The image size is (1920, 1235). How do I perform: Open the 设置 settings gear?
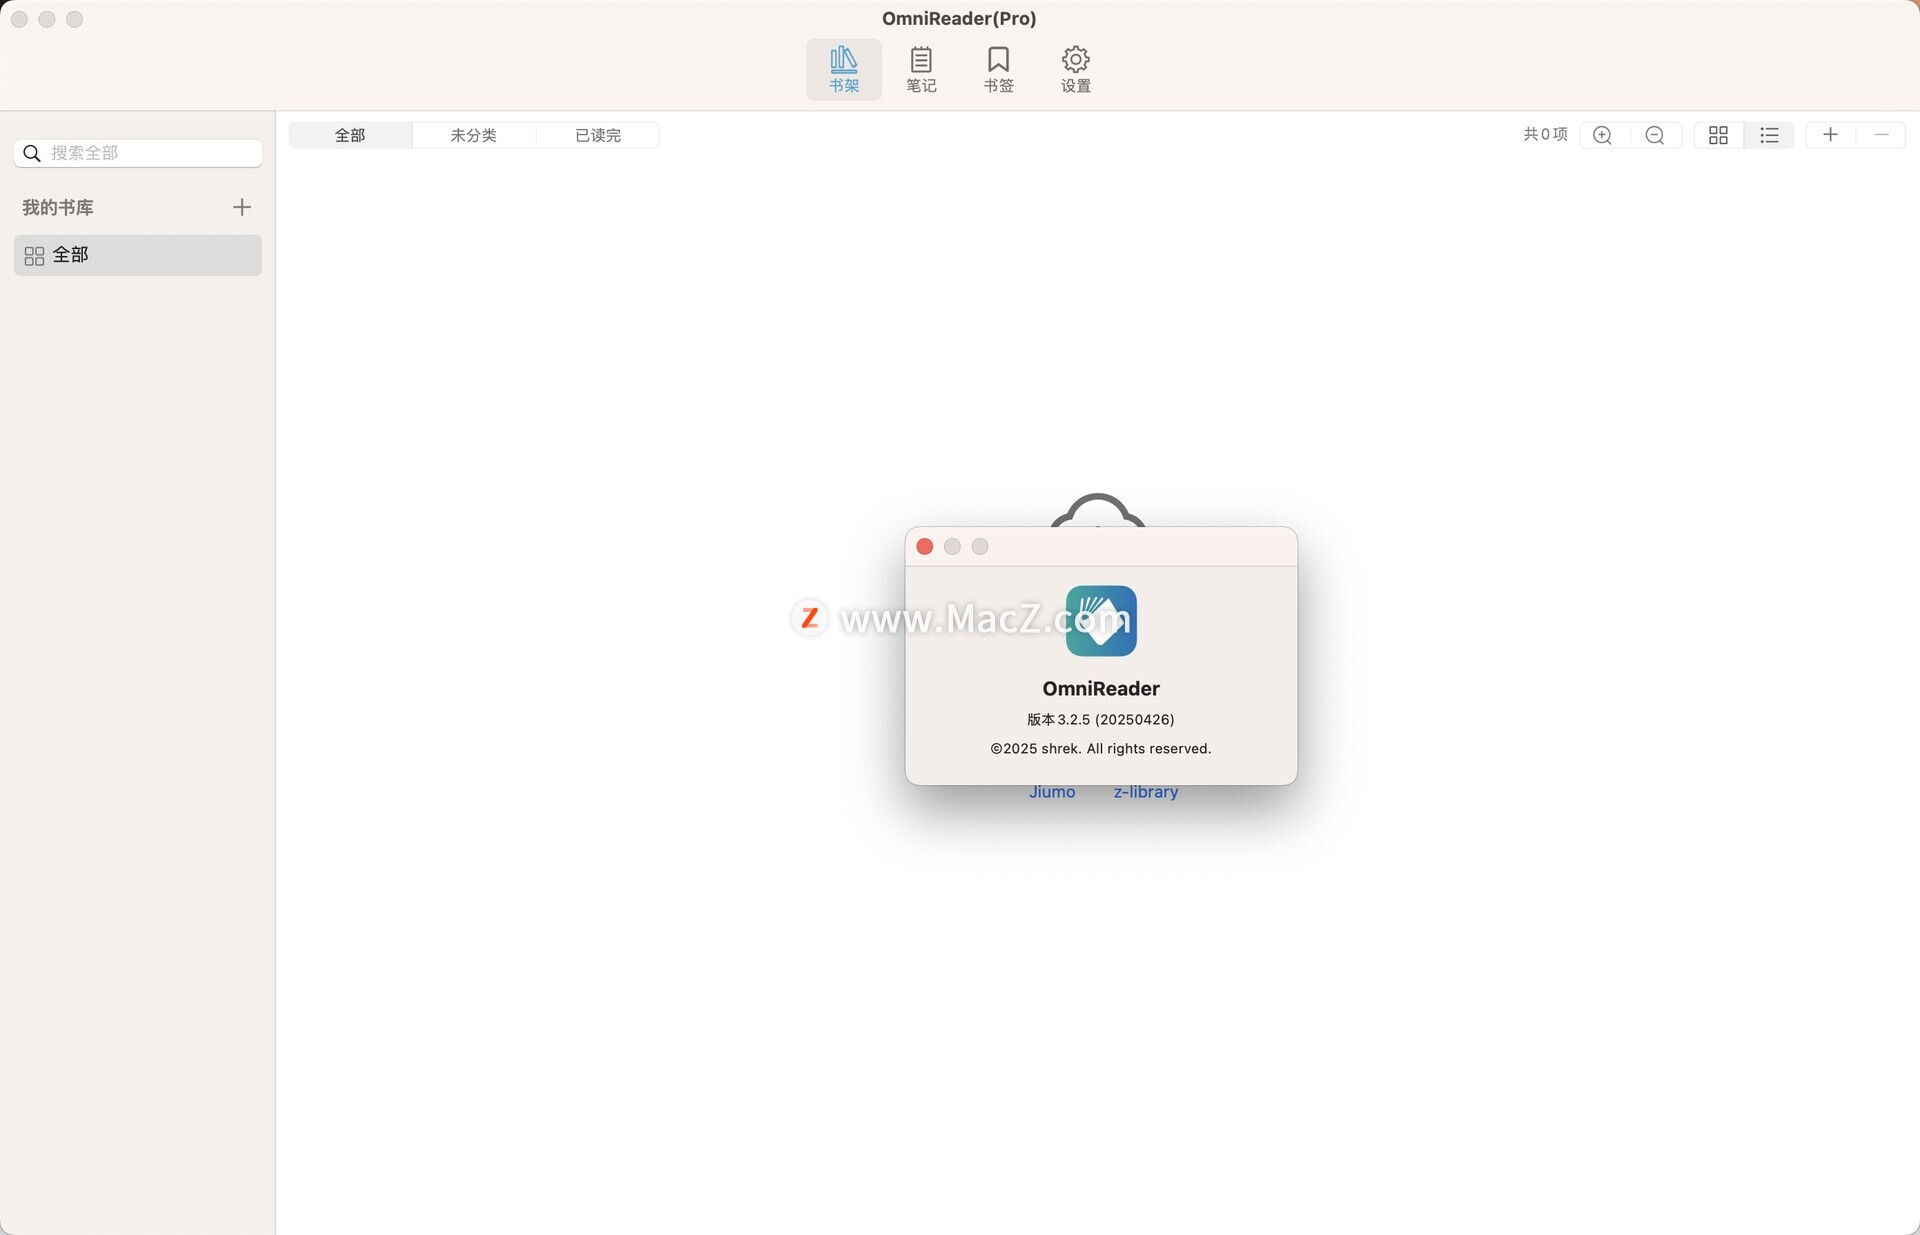[1075, 69]
